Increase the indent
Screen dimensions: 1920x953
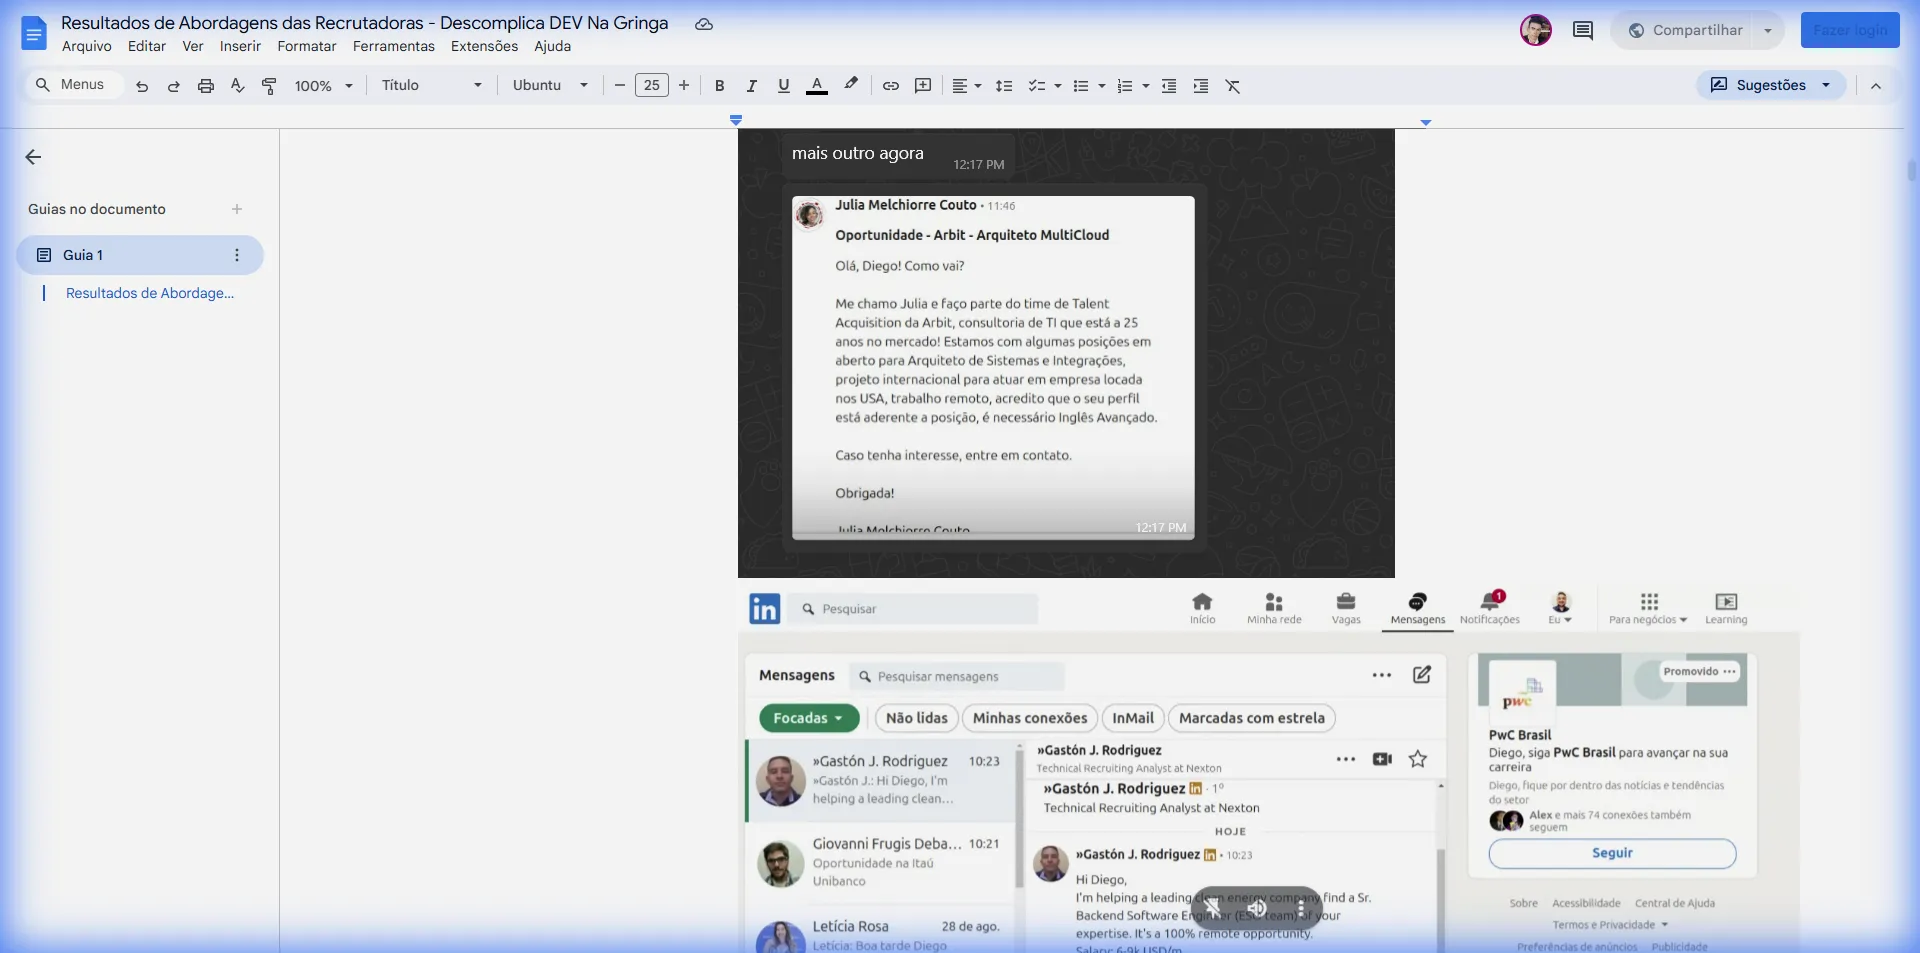(x=1201, y=86)
